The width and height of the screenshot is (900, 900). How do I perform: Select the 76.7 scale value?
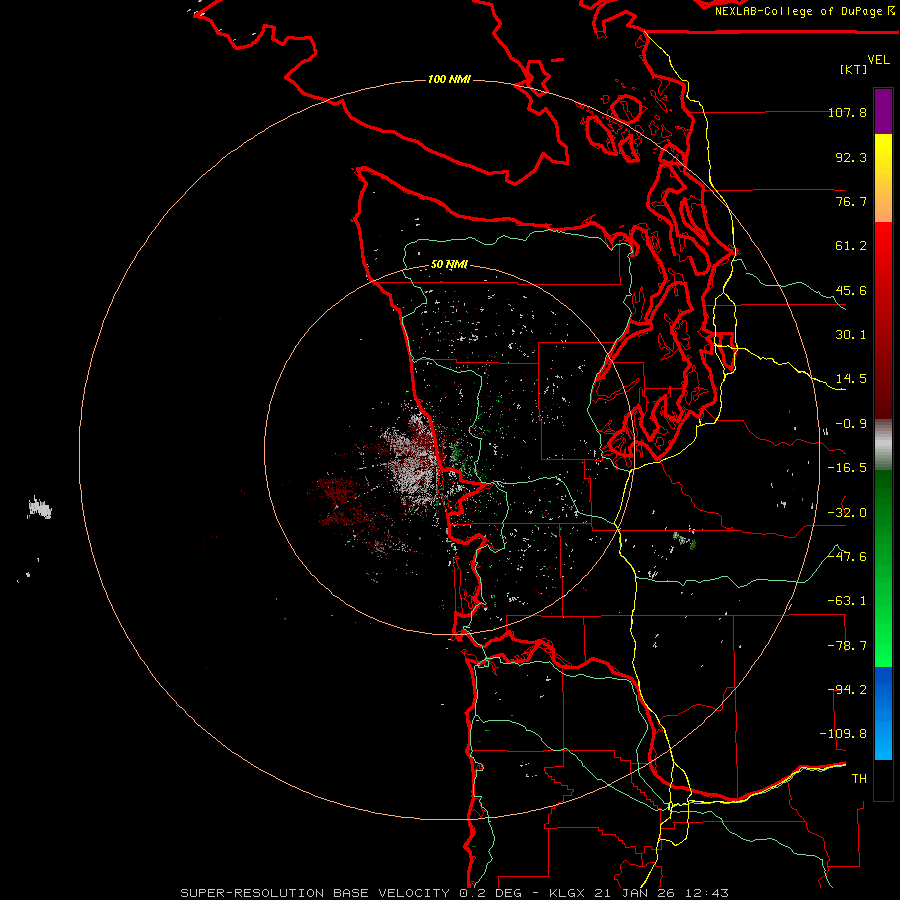[851, 201]
